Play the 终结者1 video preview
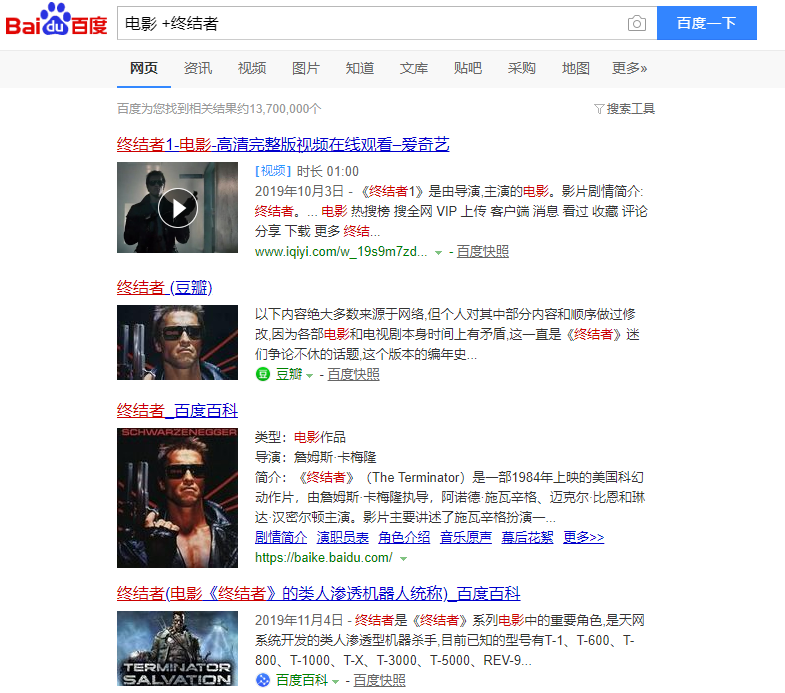Image resolution: width=785 pixels, height=693 pixels. [x=178, y=208]
